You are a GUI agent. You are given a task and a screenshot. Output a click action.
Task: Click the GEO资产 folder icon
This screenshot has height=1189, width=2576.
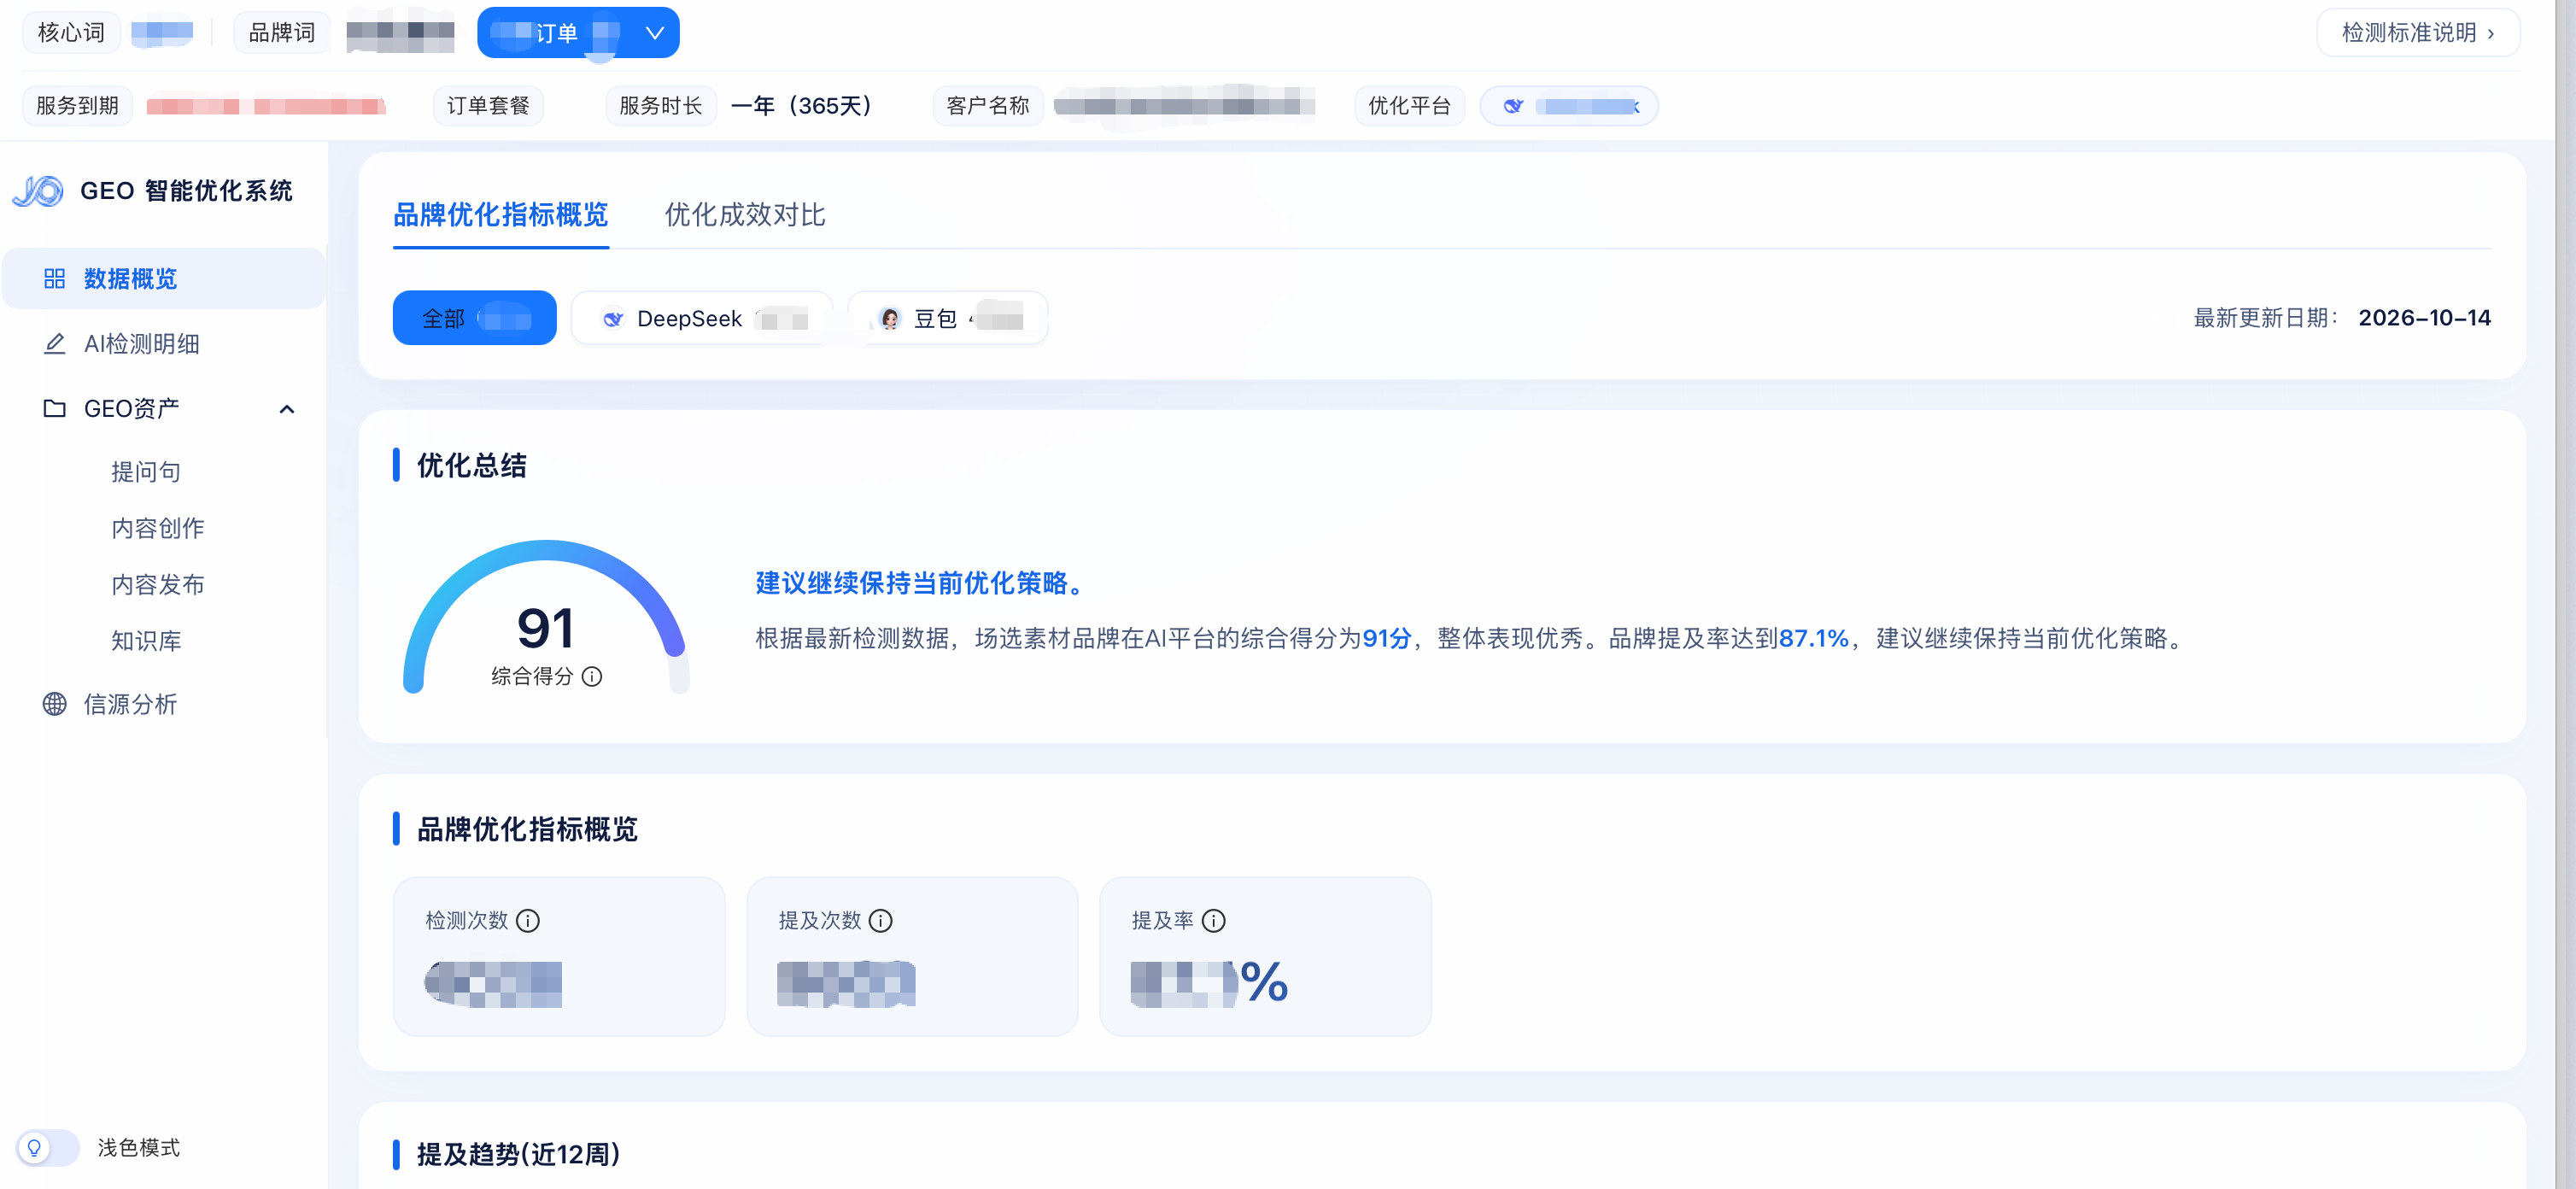(54, 408)
